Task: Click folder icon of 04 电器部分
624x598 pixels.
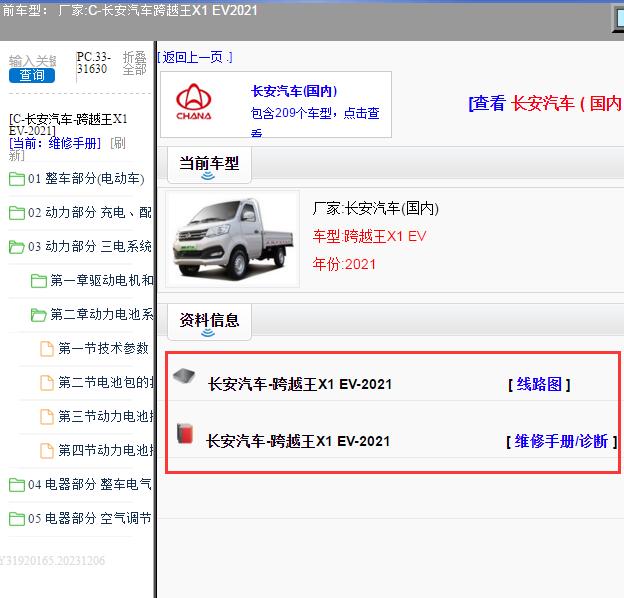Action: (x=17, y=485)
